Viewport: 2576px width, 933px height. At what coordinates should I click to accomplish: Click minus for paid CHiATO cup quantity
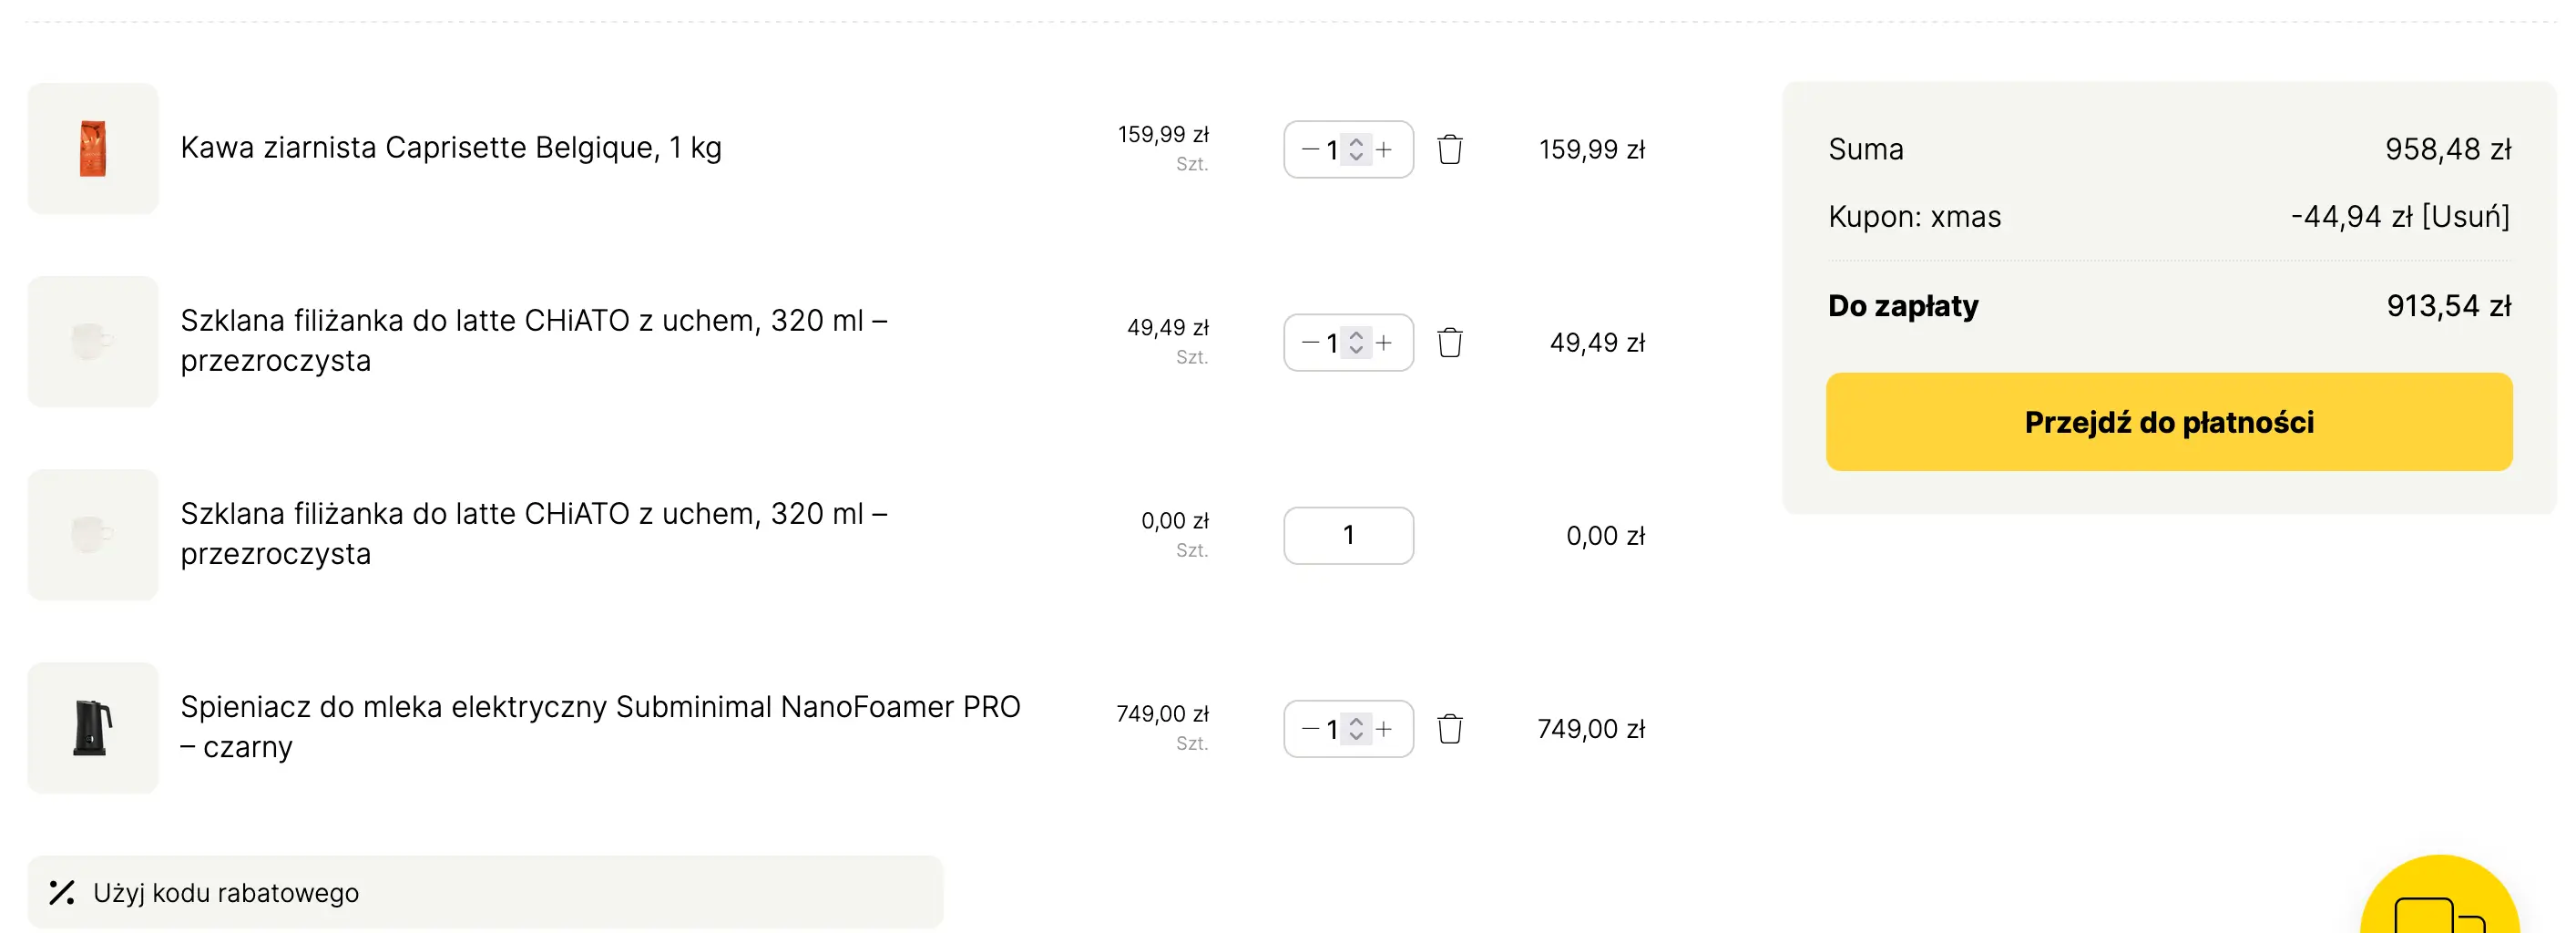[x=1309, y=343]
